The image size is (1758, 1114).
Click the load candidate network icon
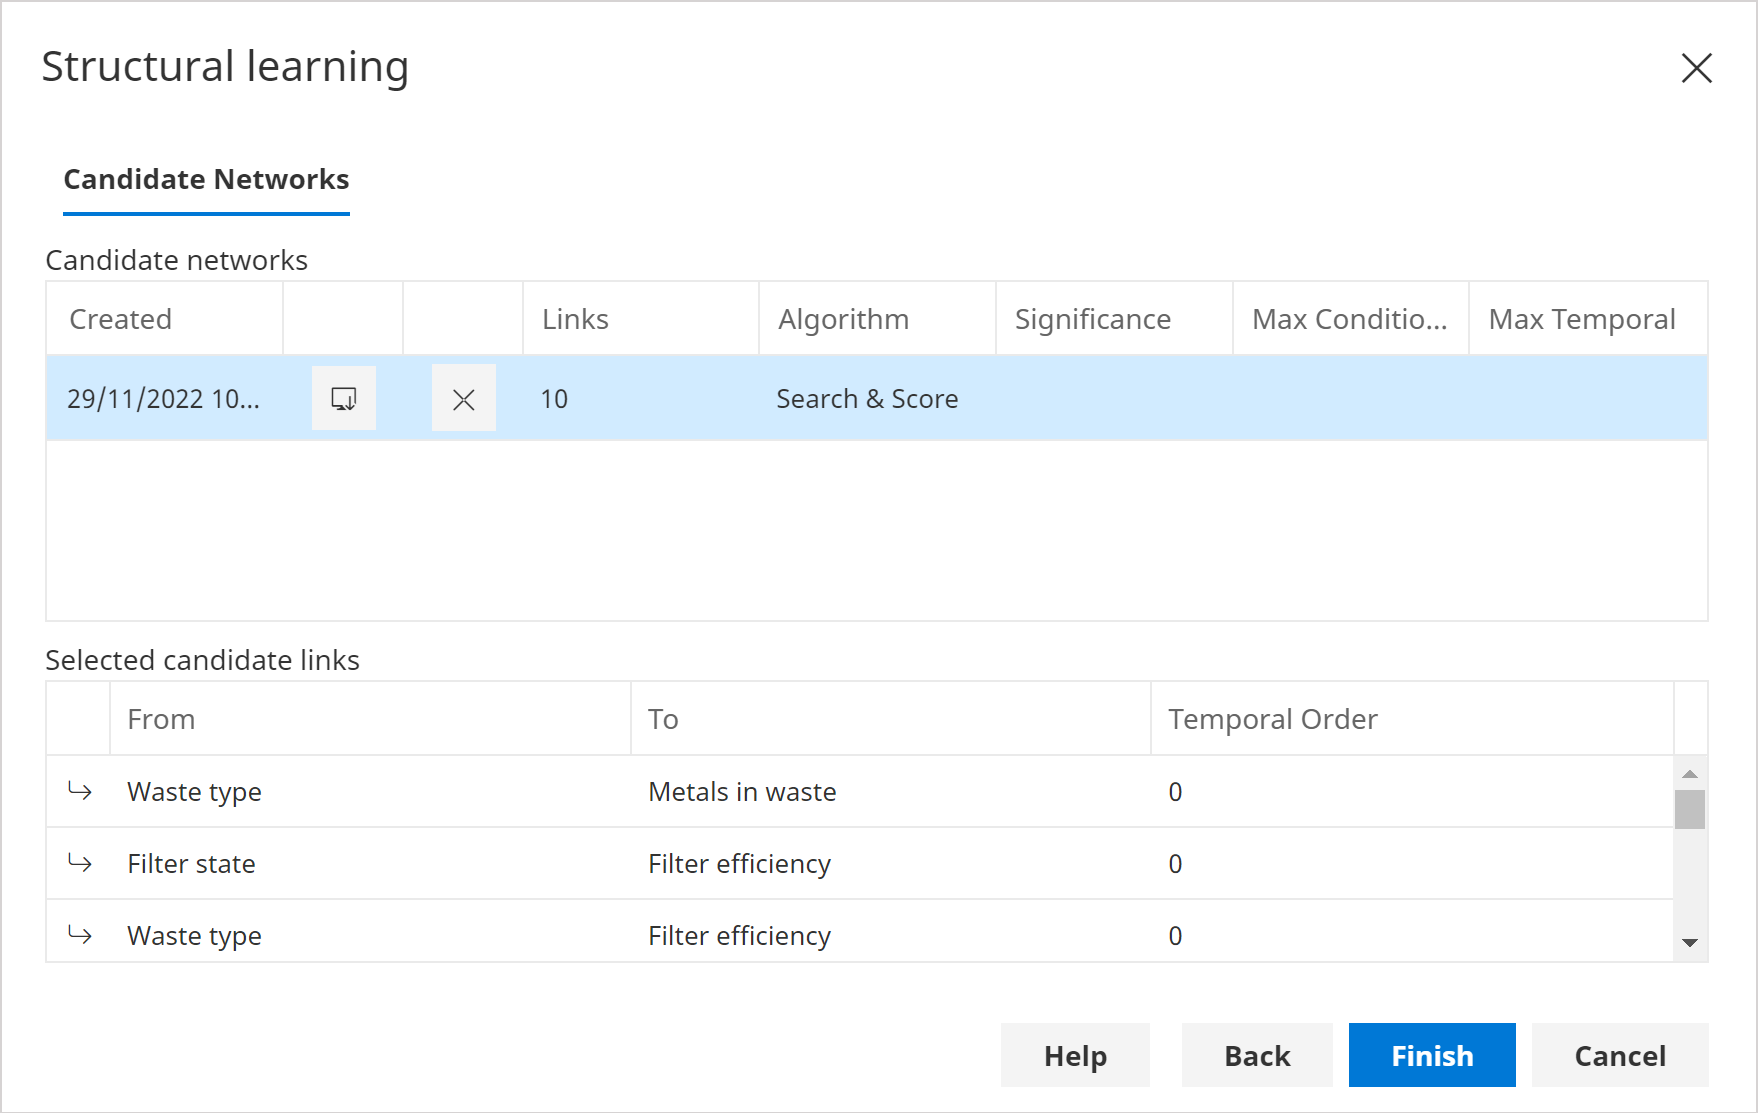tap(343, 398)
